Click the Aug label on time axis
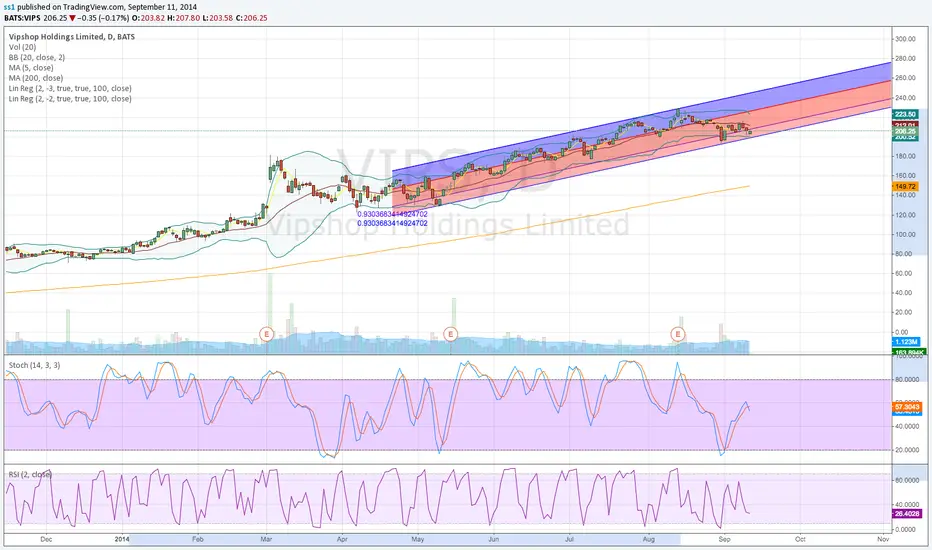 click(648, 539)
